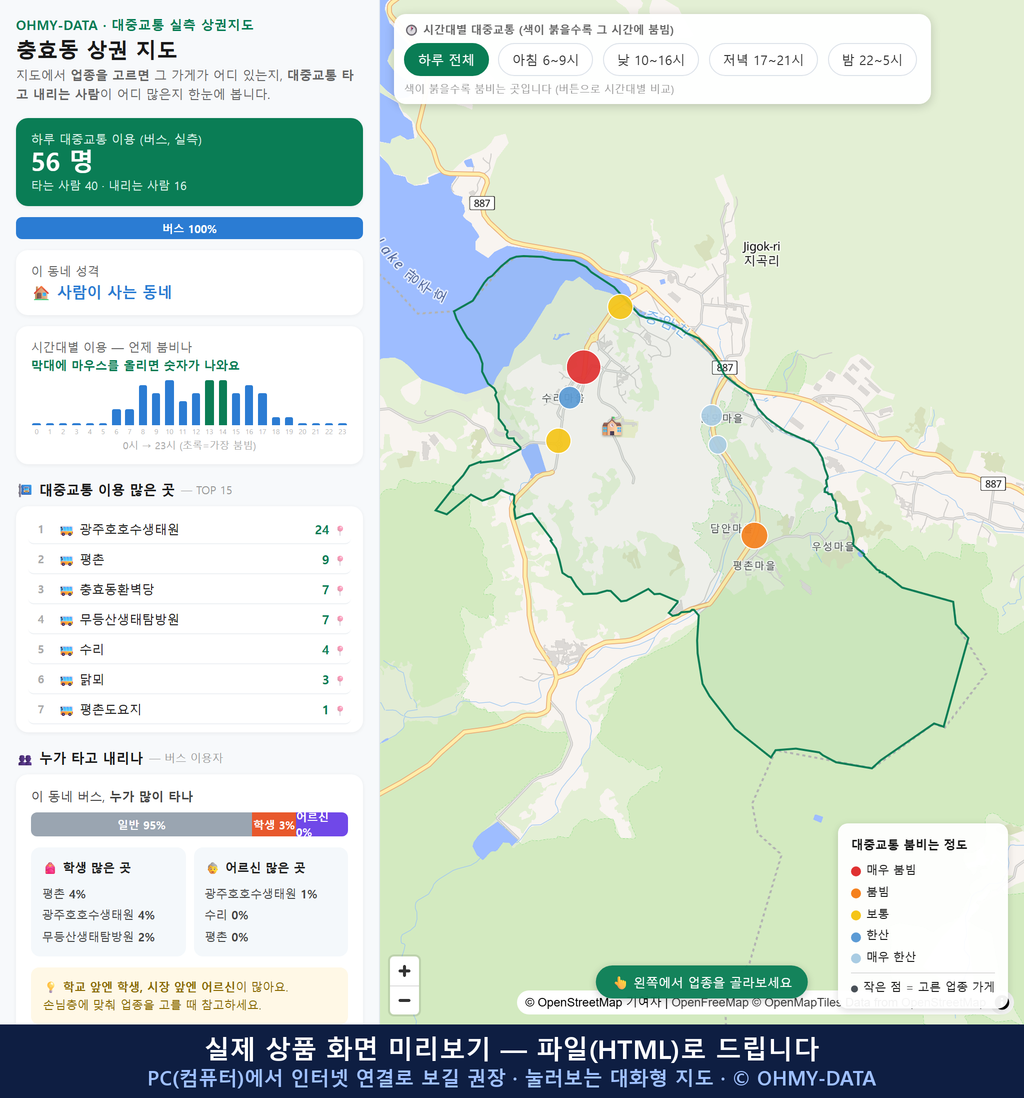Switch to the 밤 22~5시 time filter
This screenshot has width=1024, height=1098.
[872, 60]
